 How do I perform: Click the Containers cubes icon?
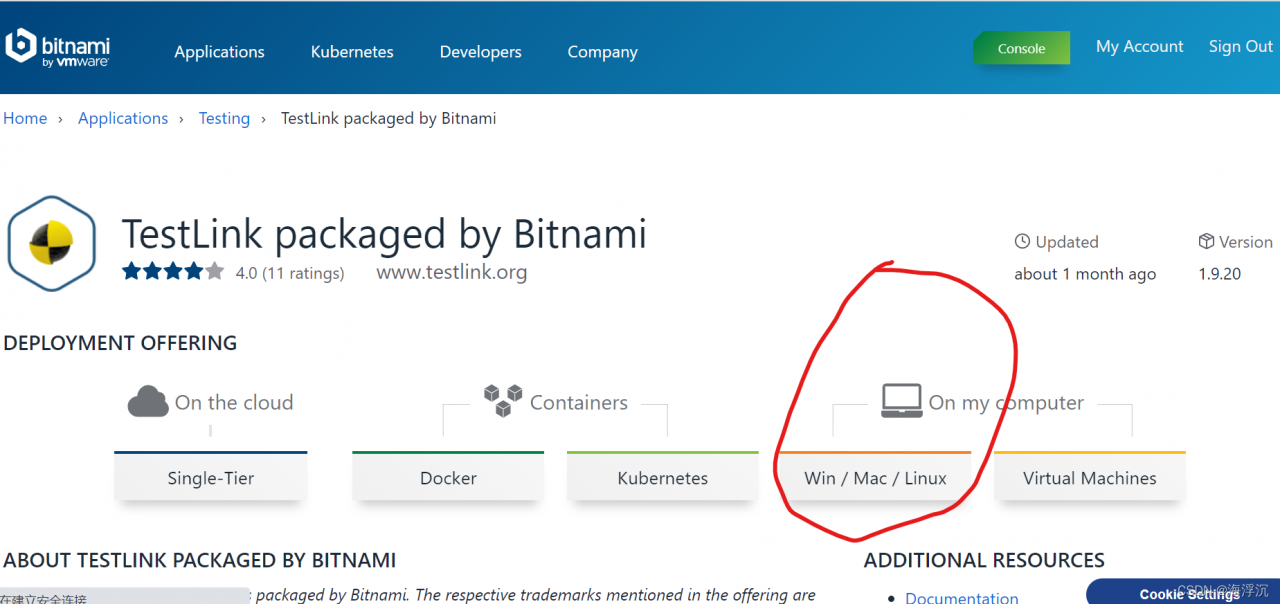503,400
